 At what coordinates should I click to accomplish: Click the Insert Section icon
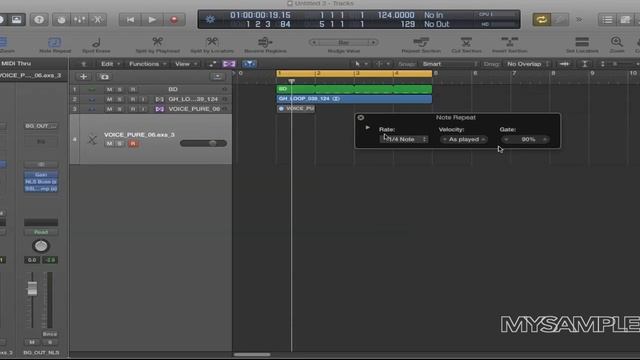coord(509,42)
